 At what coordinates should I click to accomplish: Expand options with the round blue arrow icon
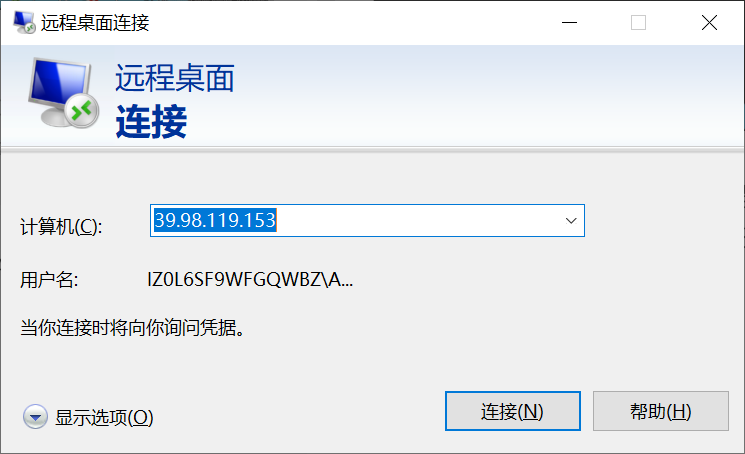[35, 417]
